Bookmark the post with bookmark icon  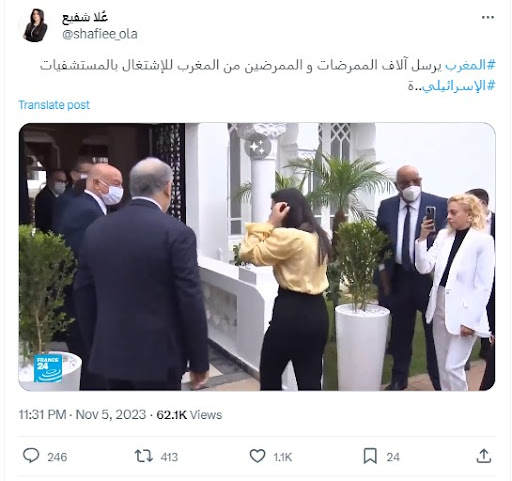coord(370,456)
